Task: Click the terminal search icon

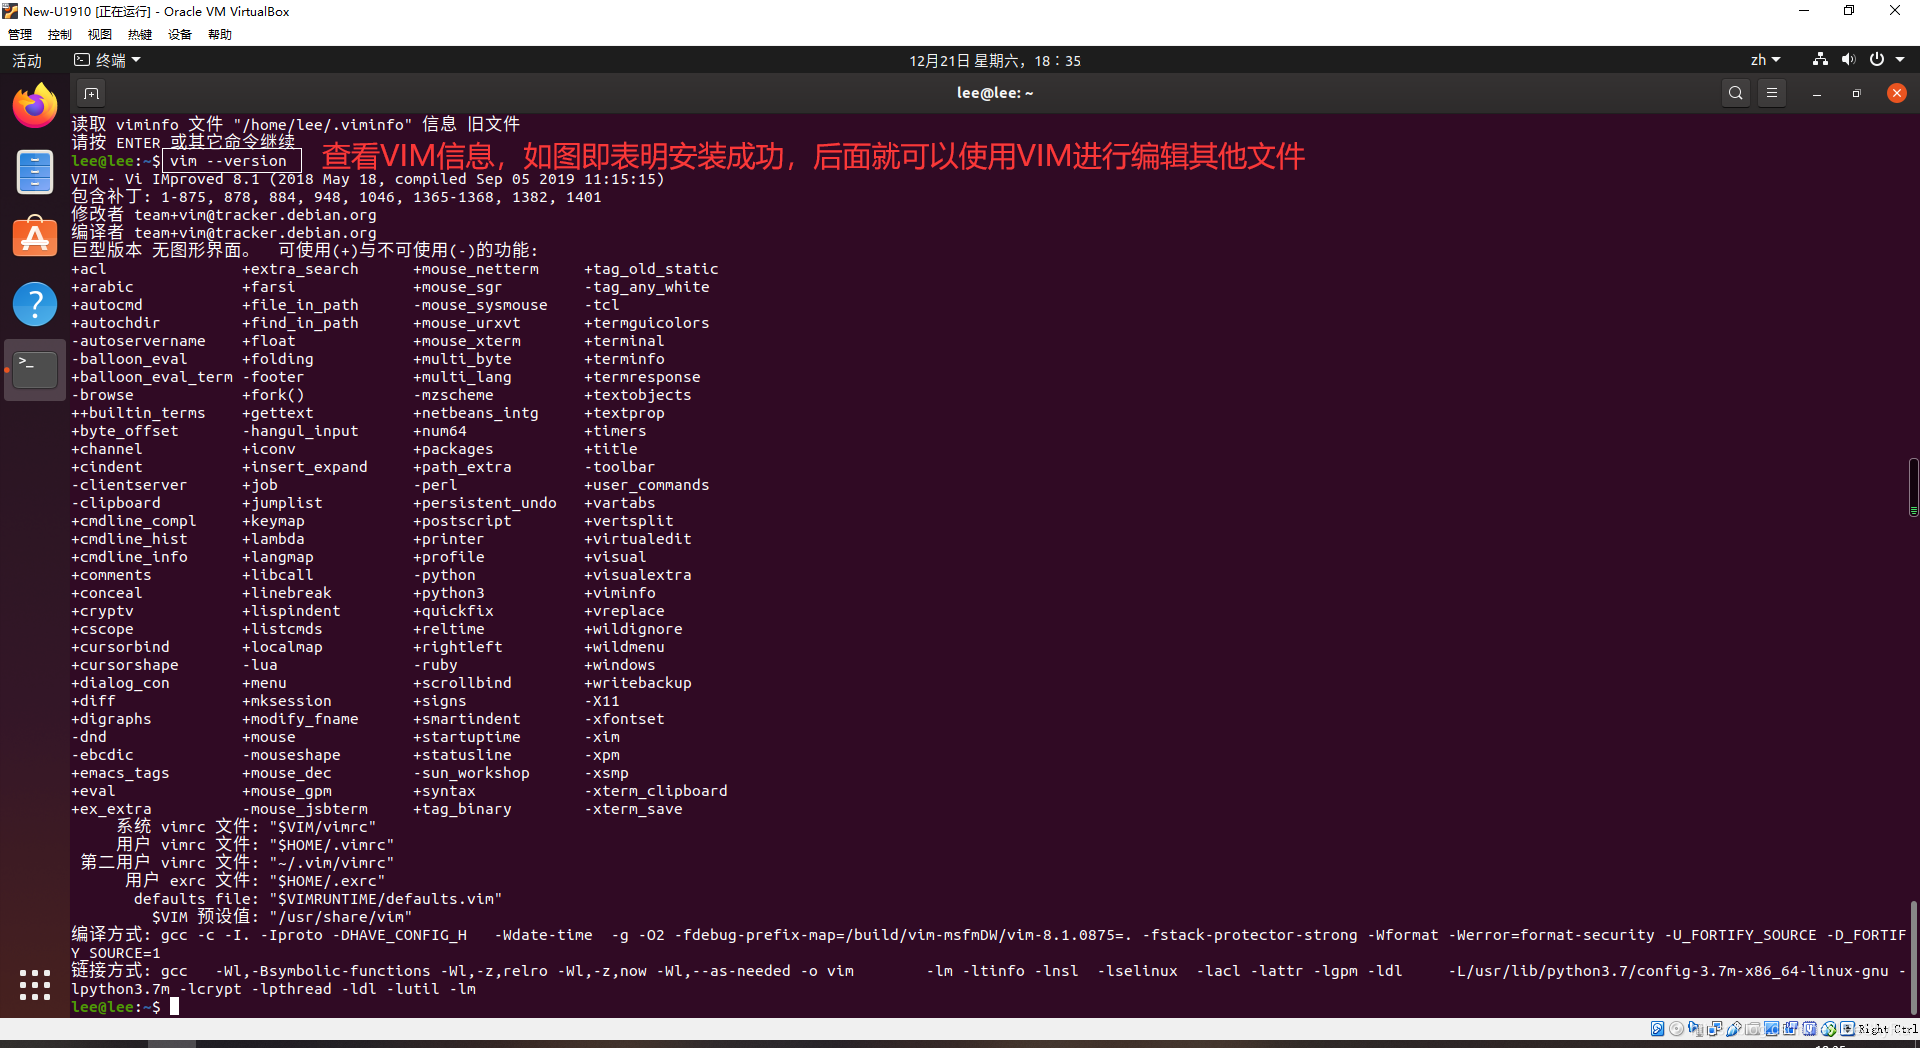Action: click(1736, 93)
